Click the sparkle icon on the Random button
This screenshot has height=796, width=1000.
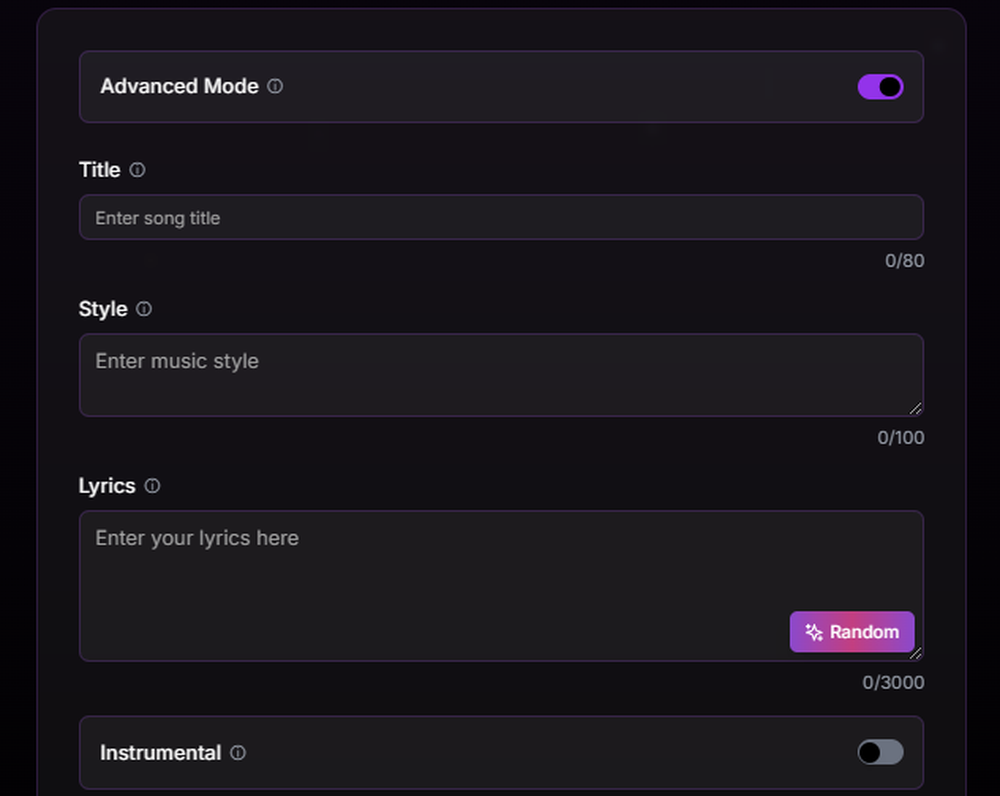814,632
